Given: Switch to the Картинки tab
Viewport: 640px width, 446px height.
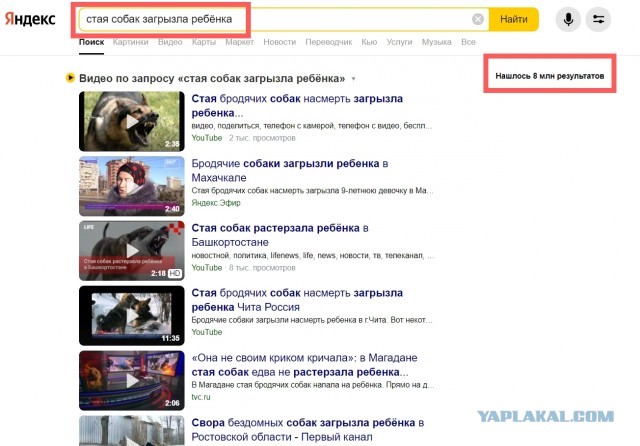Looking at the screenshot, I should point(131,42).
